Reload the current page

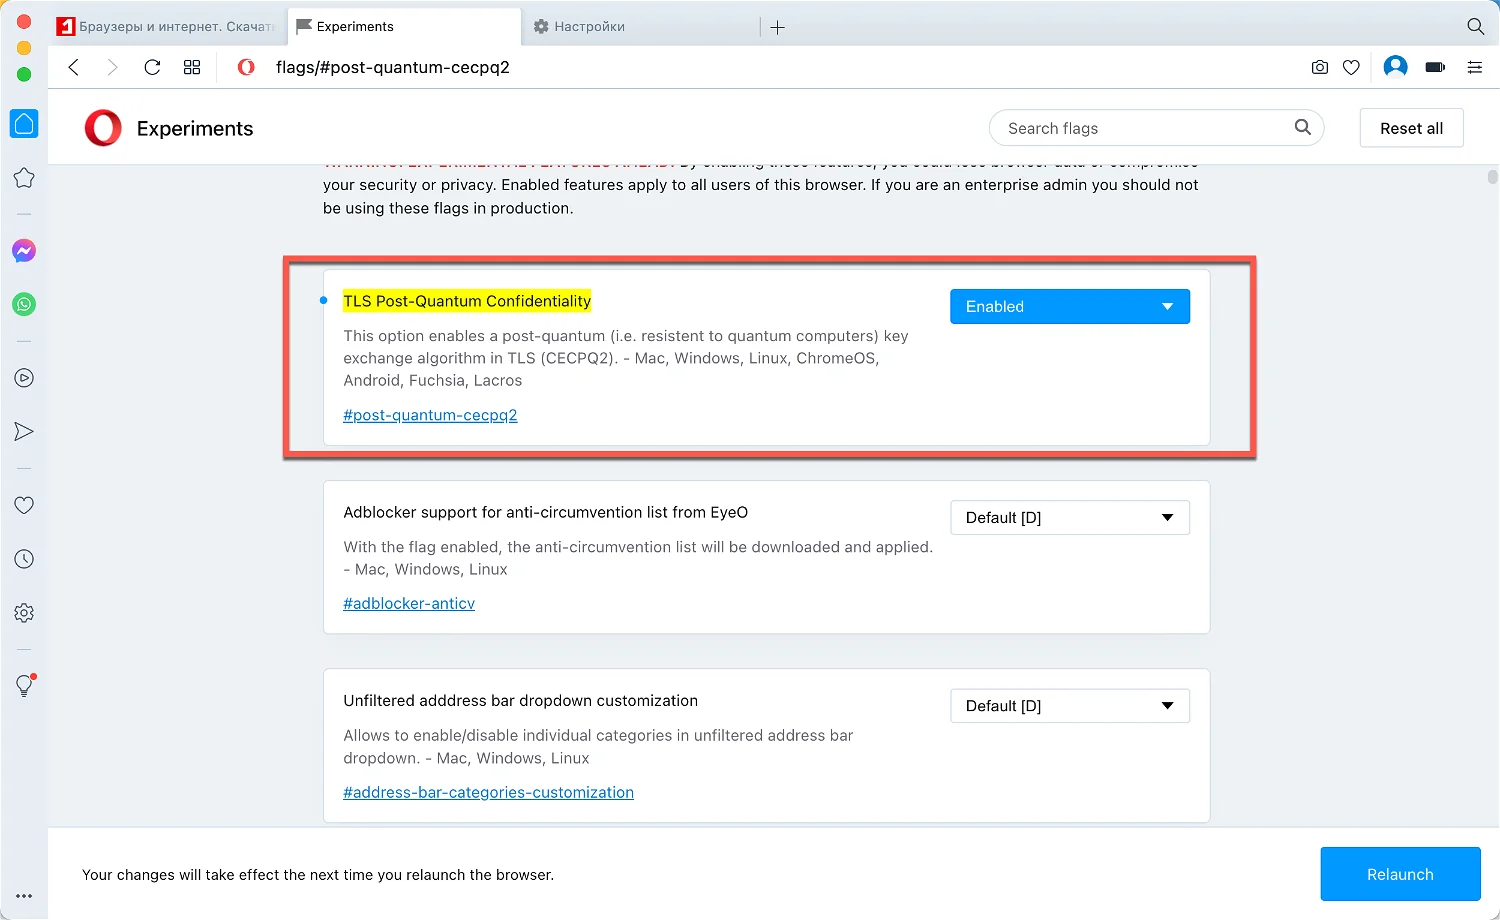click(152, 67)
